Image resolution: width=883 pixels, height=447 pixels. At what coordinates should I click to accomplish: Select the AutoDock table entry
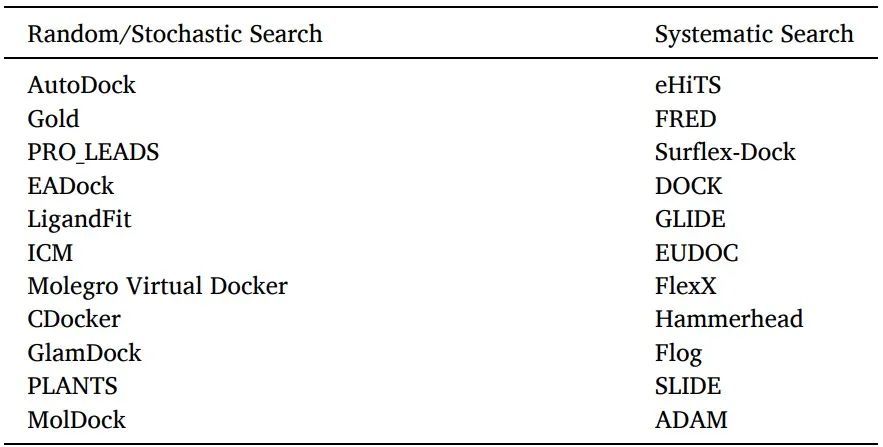click(x=81, y=86)
